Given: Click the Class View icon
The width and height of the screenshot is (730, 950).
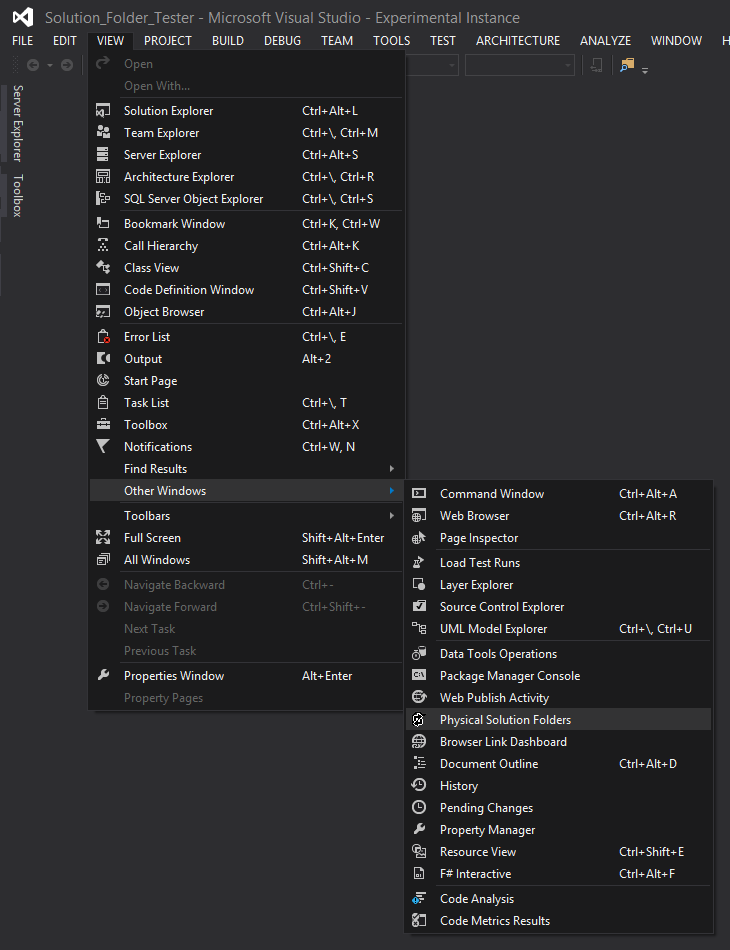Looking at the screenshot, I should (103, 268).
